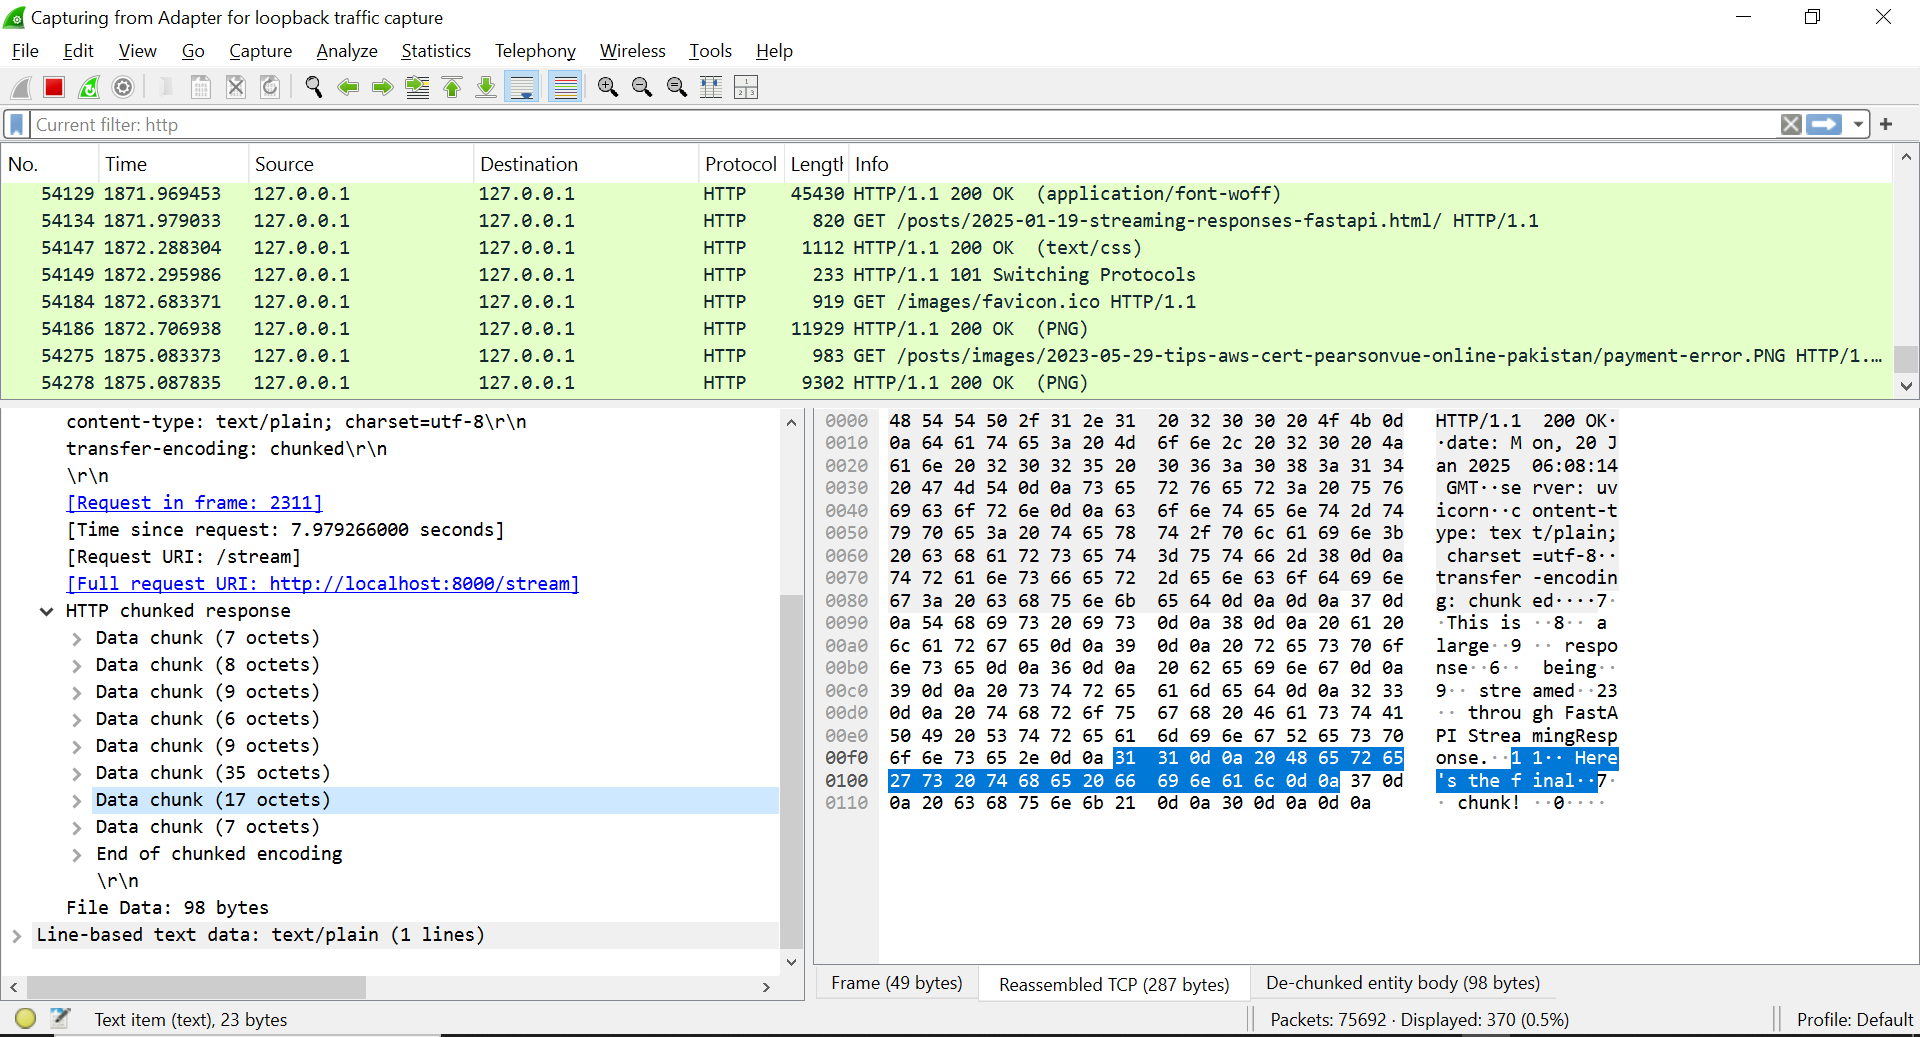Expand the Data chunk (8 octets) item

[x=77, y=665]
